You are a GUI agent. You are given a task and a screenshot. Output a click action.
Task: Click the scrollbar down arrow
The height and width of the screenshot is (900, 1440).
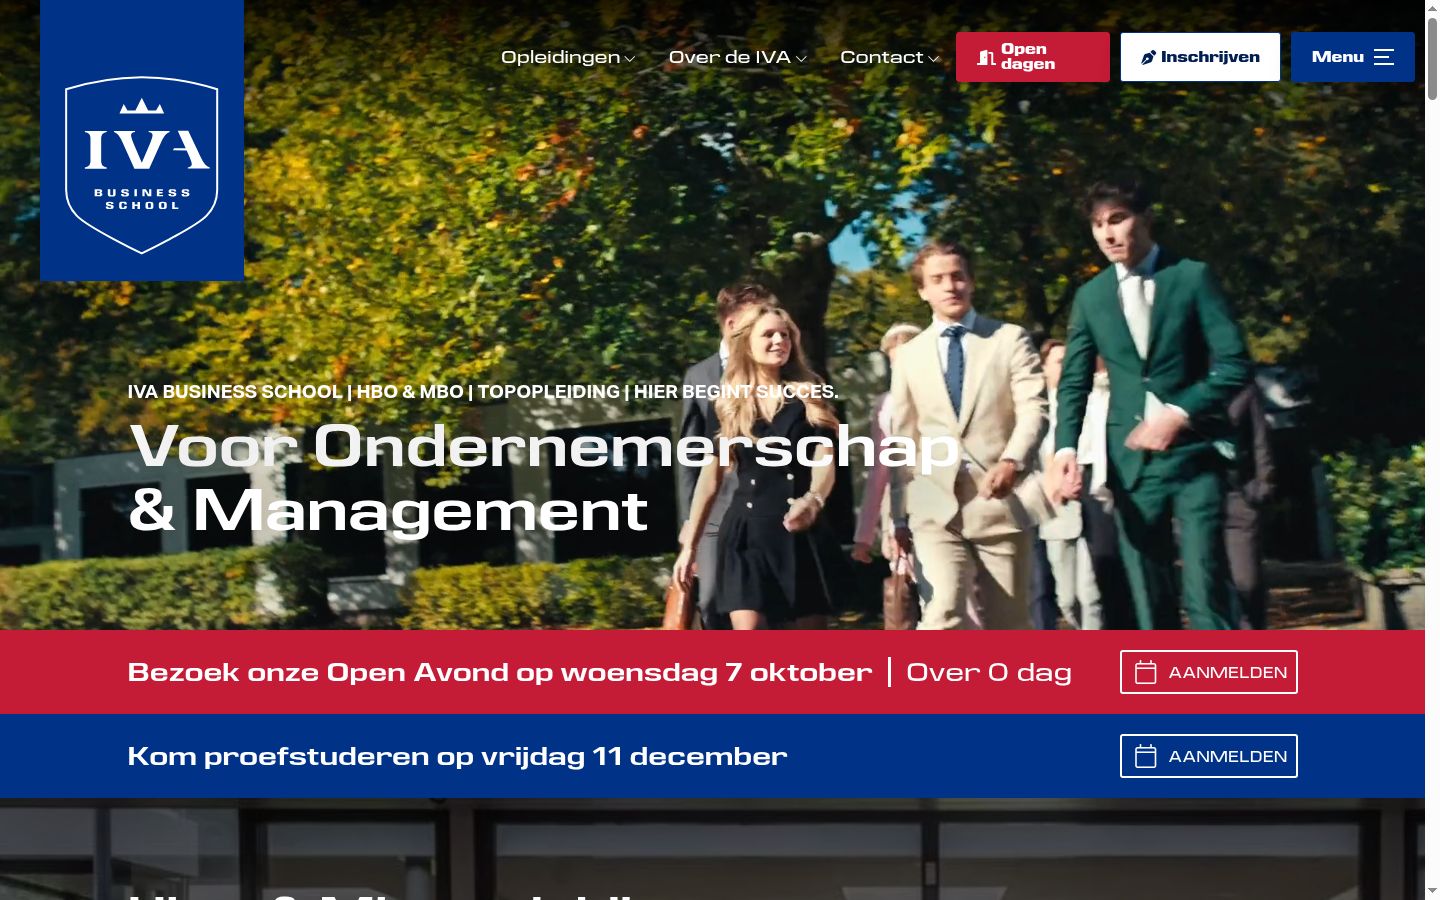tap(1432, 891)
